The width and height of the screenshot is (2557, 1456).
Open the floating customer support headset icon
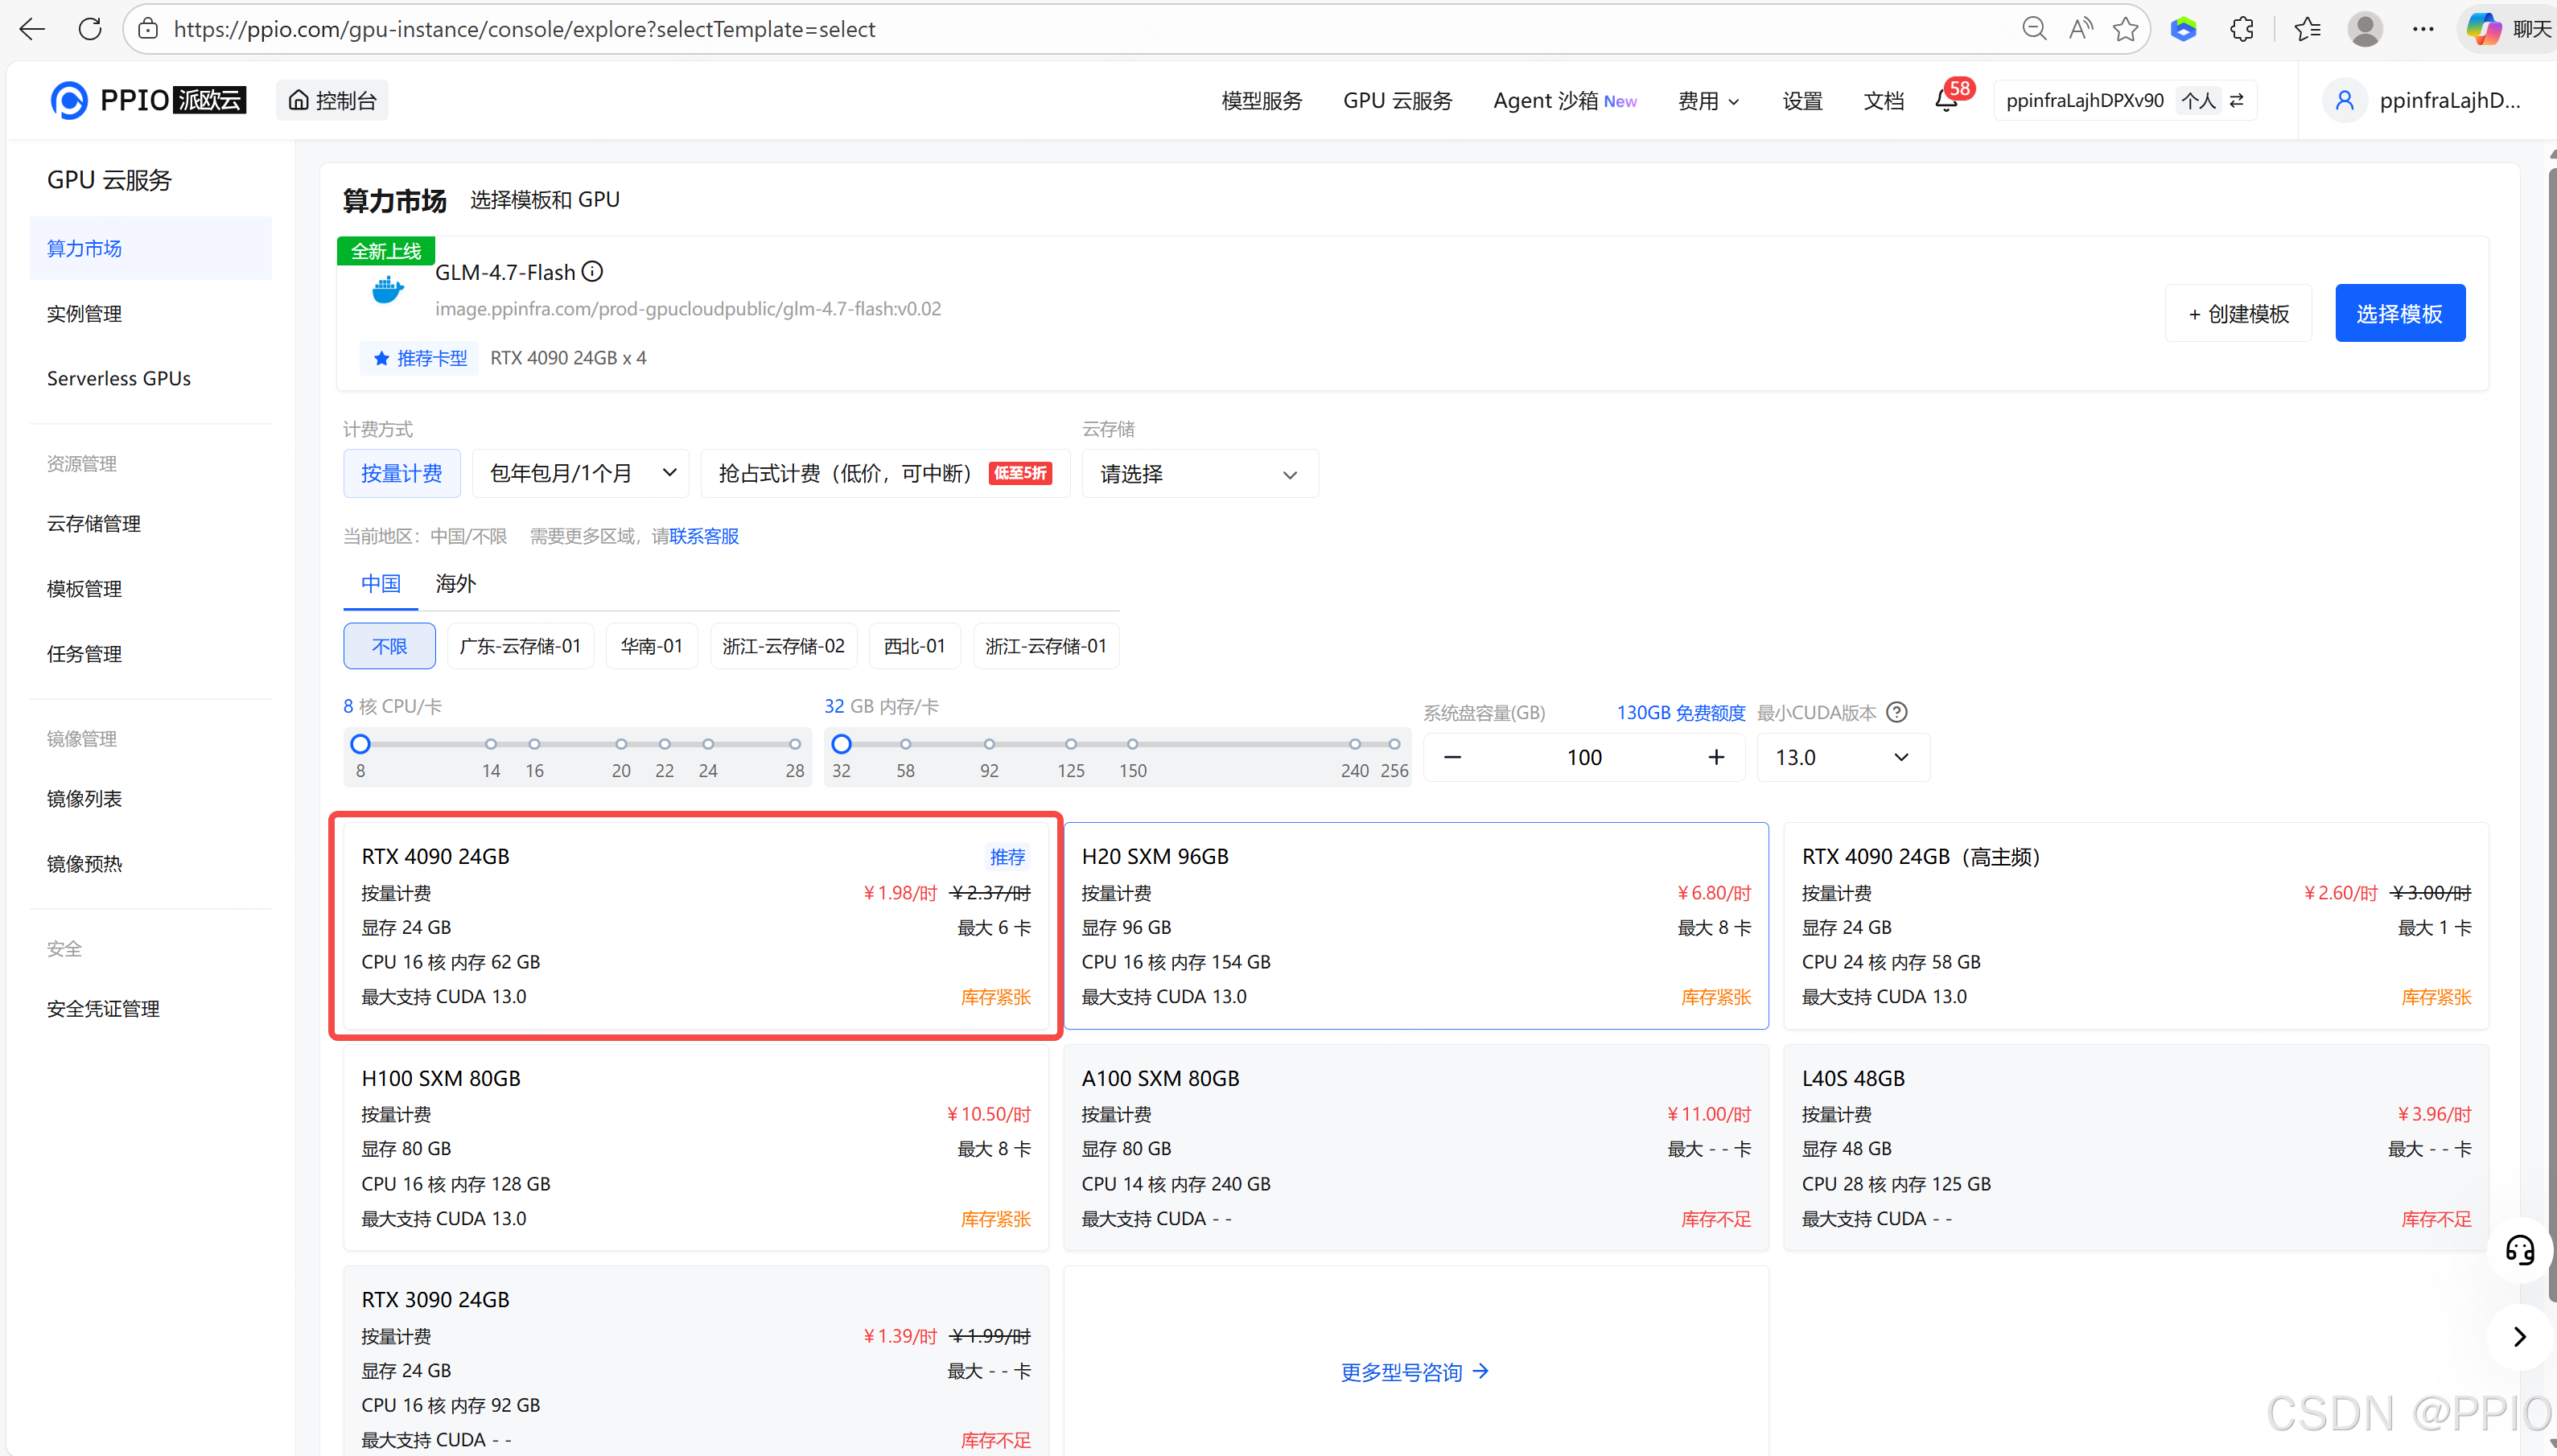(2518, 1249)
